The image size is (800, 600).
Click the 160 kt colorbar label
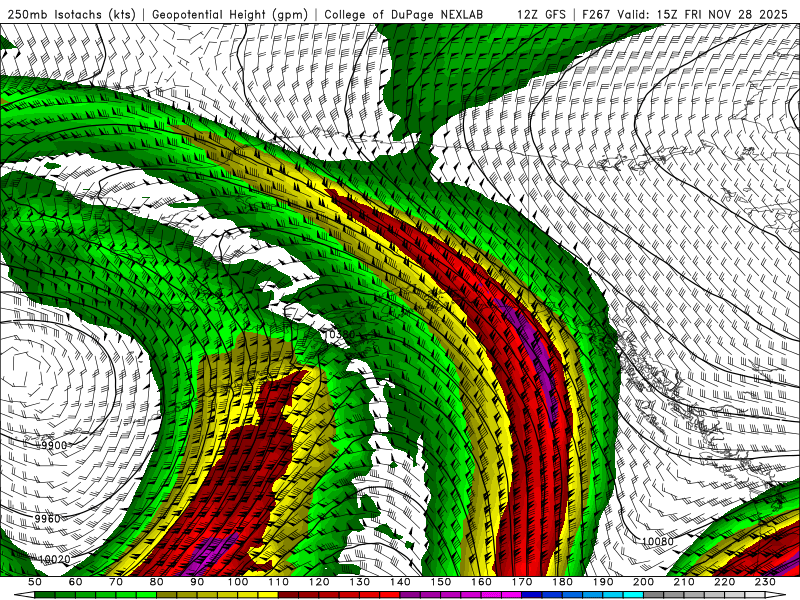[x=481, y=582]
